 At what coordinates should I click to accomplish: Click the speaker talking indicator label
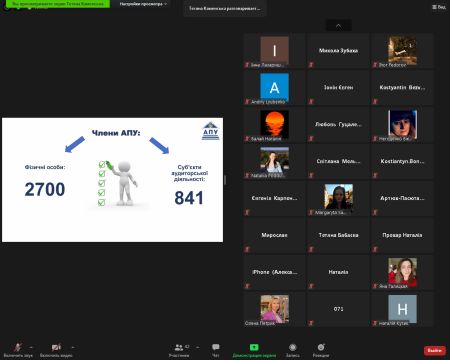point(225,8)
